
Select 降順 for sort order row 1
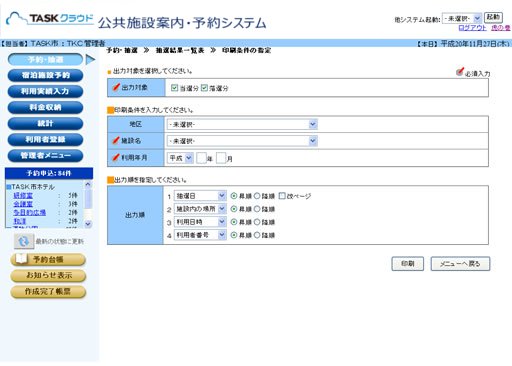[257, 196]
